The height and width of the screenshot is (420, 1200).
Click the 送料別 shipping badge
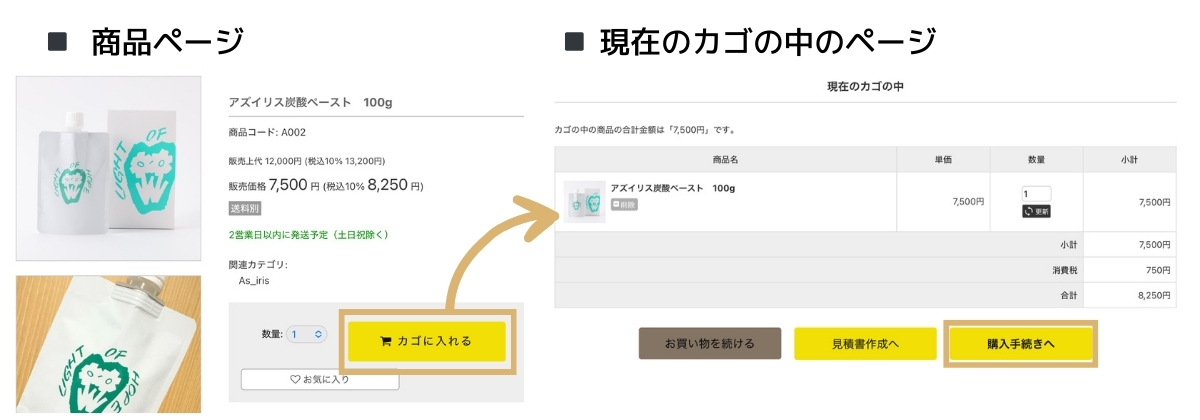(x=245, y=209)
